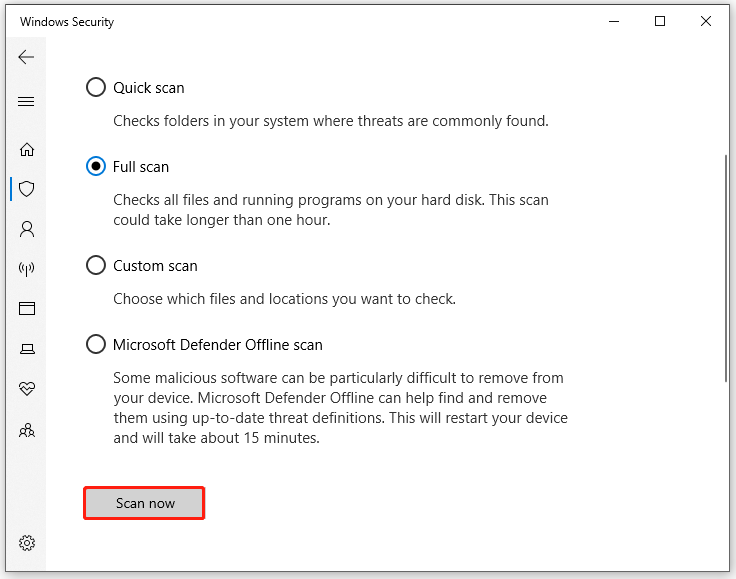Choose the Custom scan radio option
Viewport: 736px width, 579px height.
tap(96, 266)
